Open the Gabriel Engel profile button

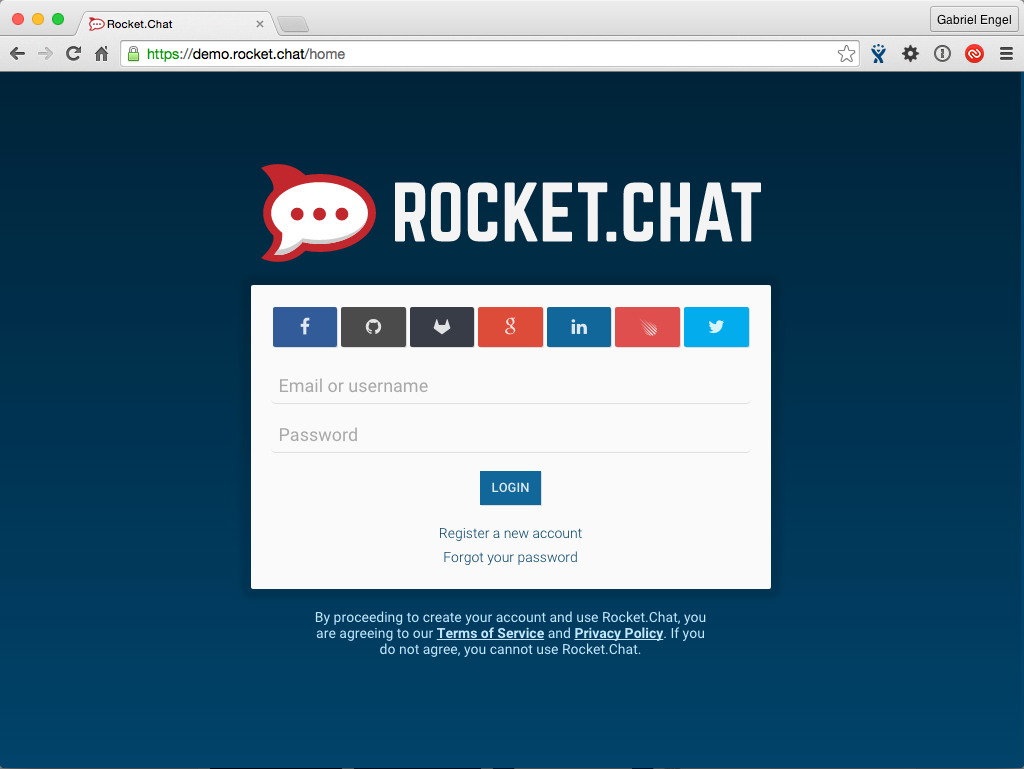click(974, 20)
